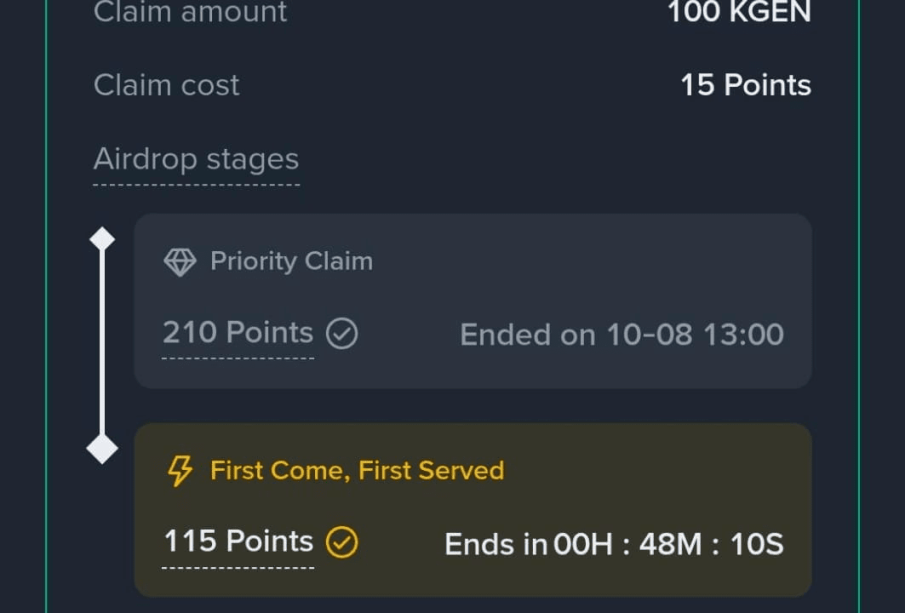Select the bottom diamond marker on the stage timeline
This screenshot has width=905, height=613.
click(102, 449)
